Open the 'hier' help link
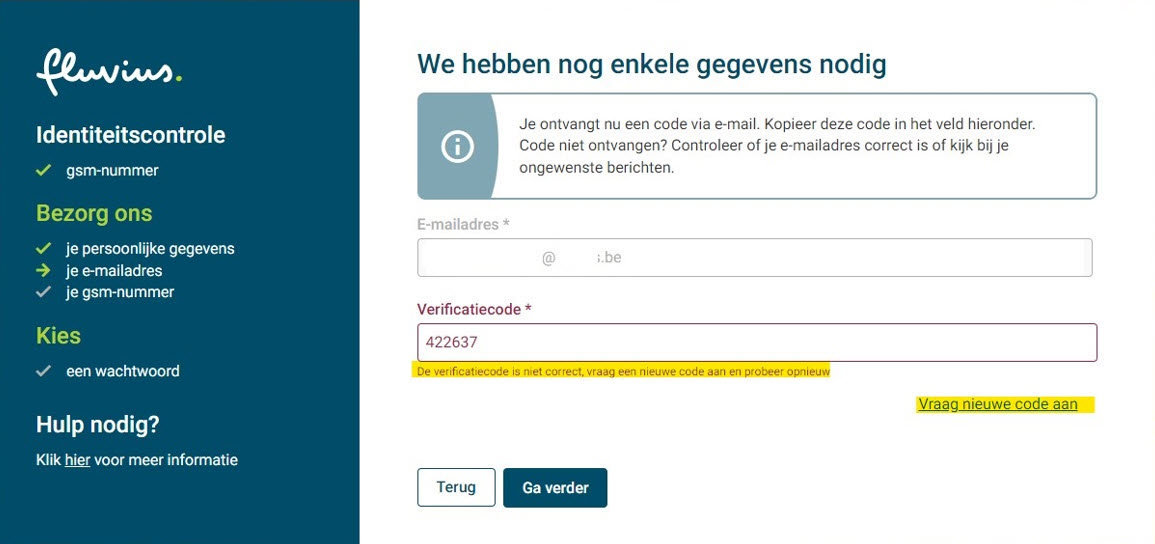1155x544 pixels. coord(78,460)
